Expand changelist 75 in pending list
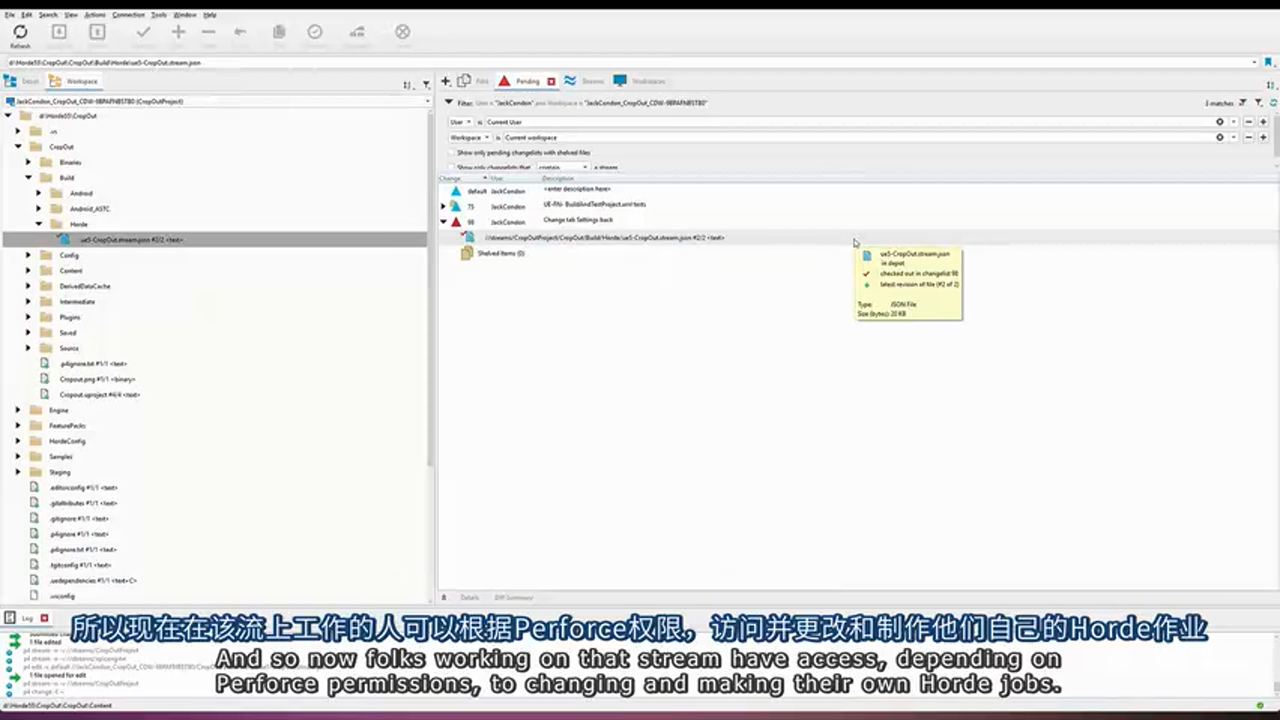 [x=443, y=206]
